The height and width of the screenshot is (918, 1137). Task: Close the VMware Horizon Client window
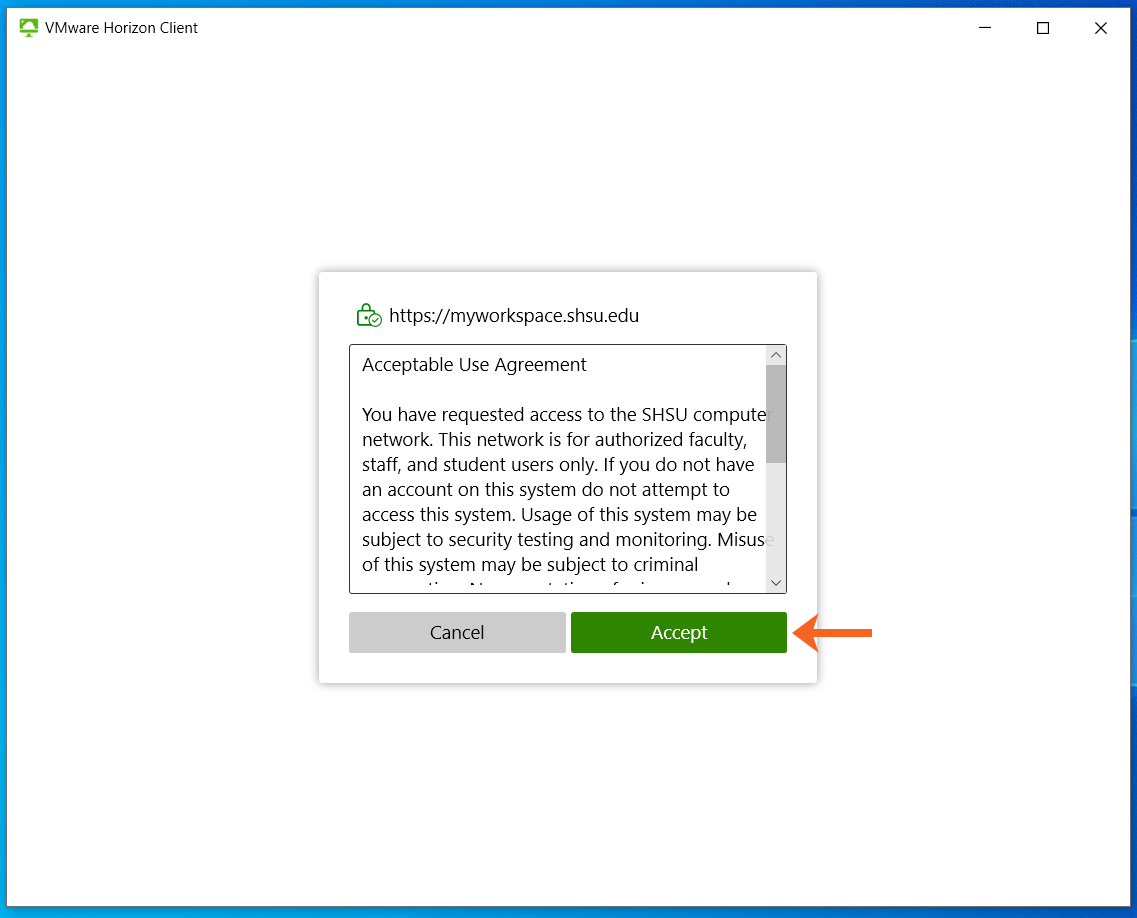point(1101,28)
